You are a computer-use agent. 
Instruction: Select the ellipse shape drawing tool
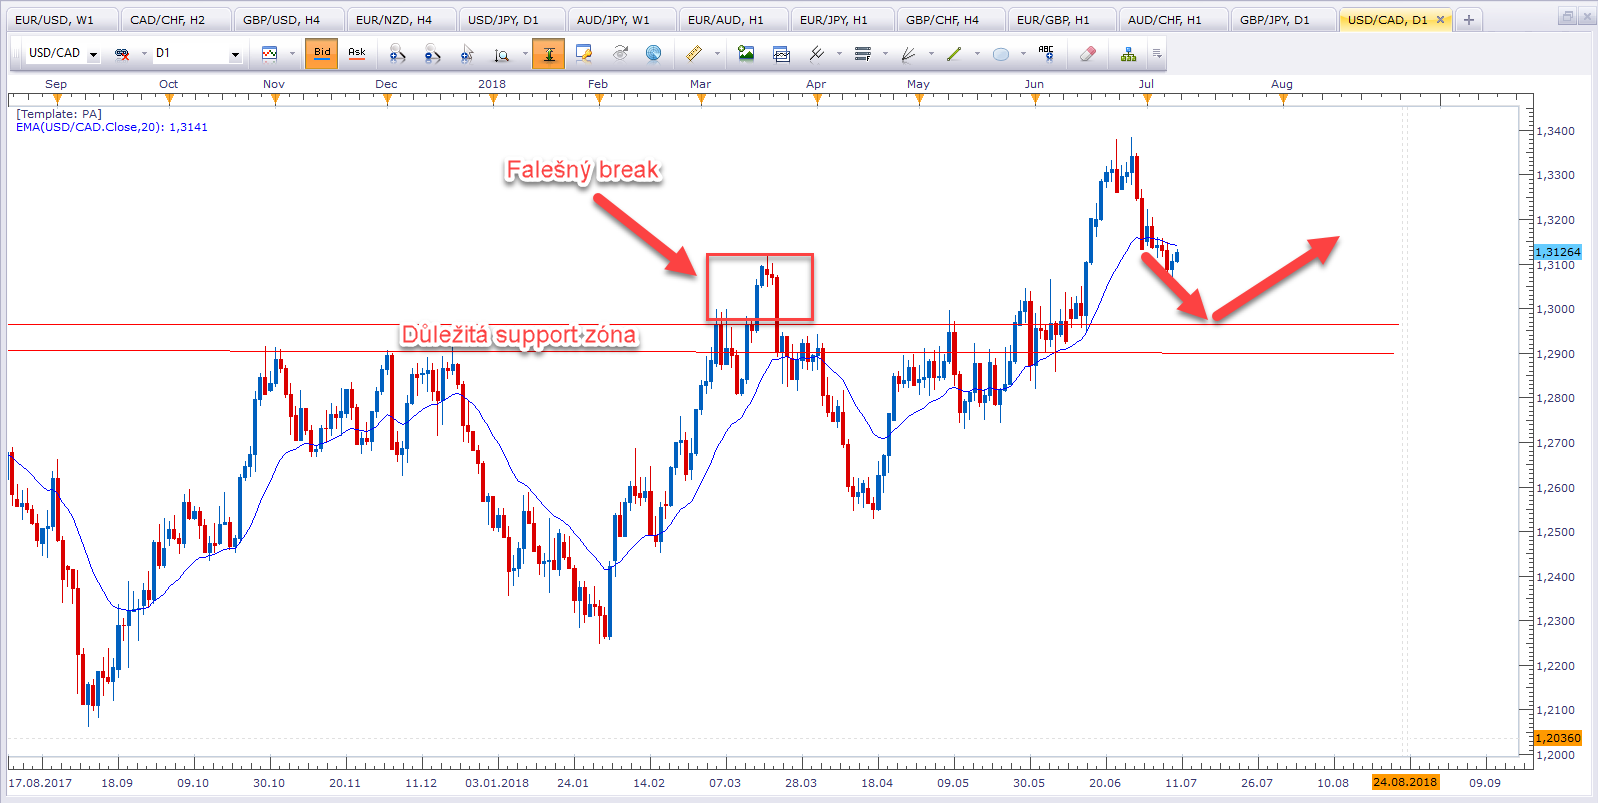click(1000, 54)
